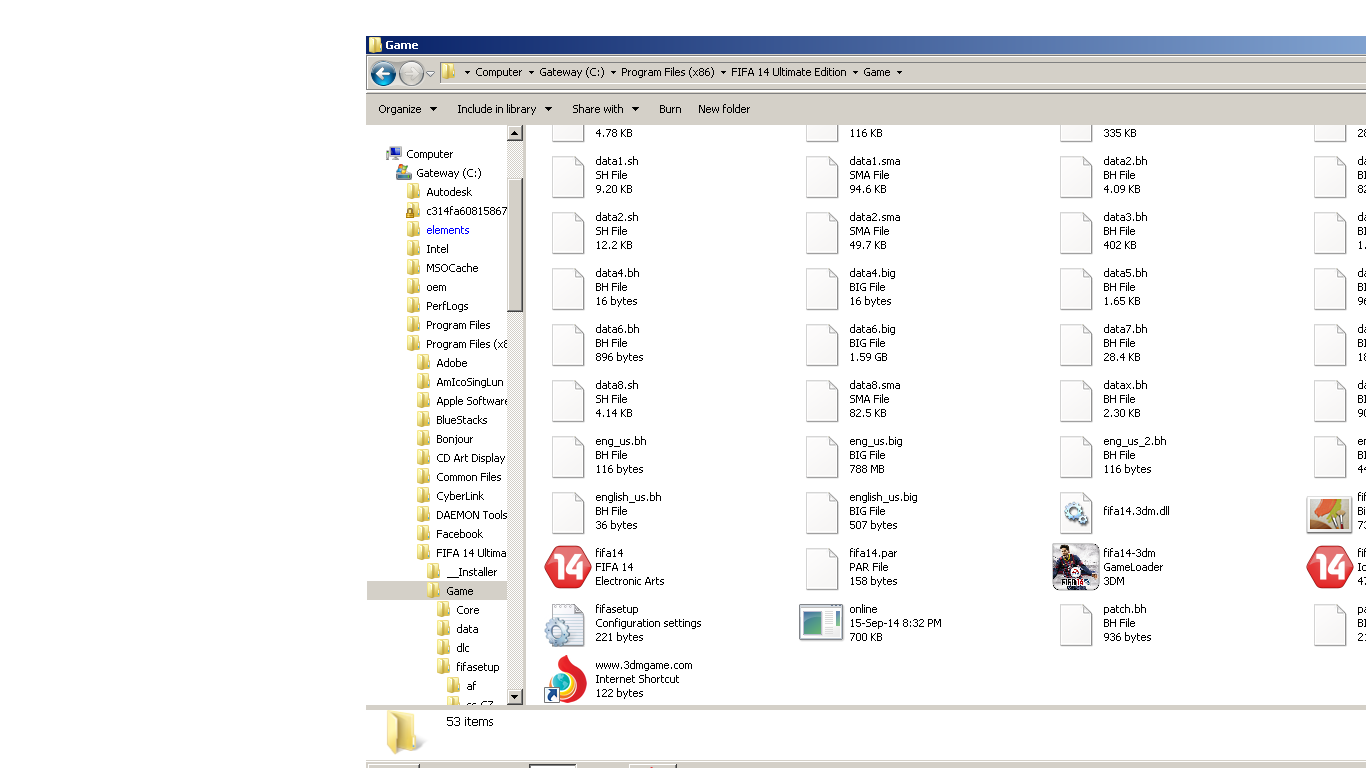Open the elements folder in the tree
Image resolution: width=1366 pixels, height=768 pixels.
[447, 230]
